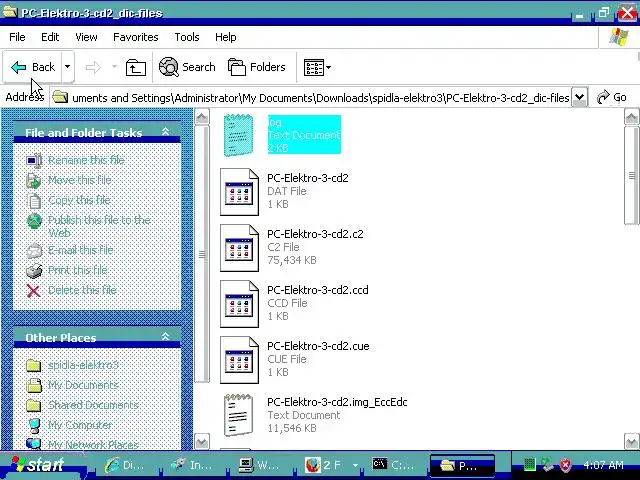Screen dimensions: 640x480
Task: Click the My Computer icon in Other Places
Action: pos(34,425)
